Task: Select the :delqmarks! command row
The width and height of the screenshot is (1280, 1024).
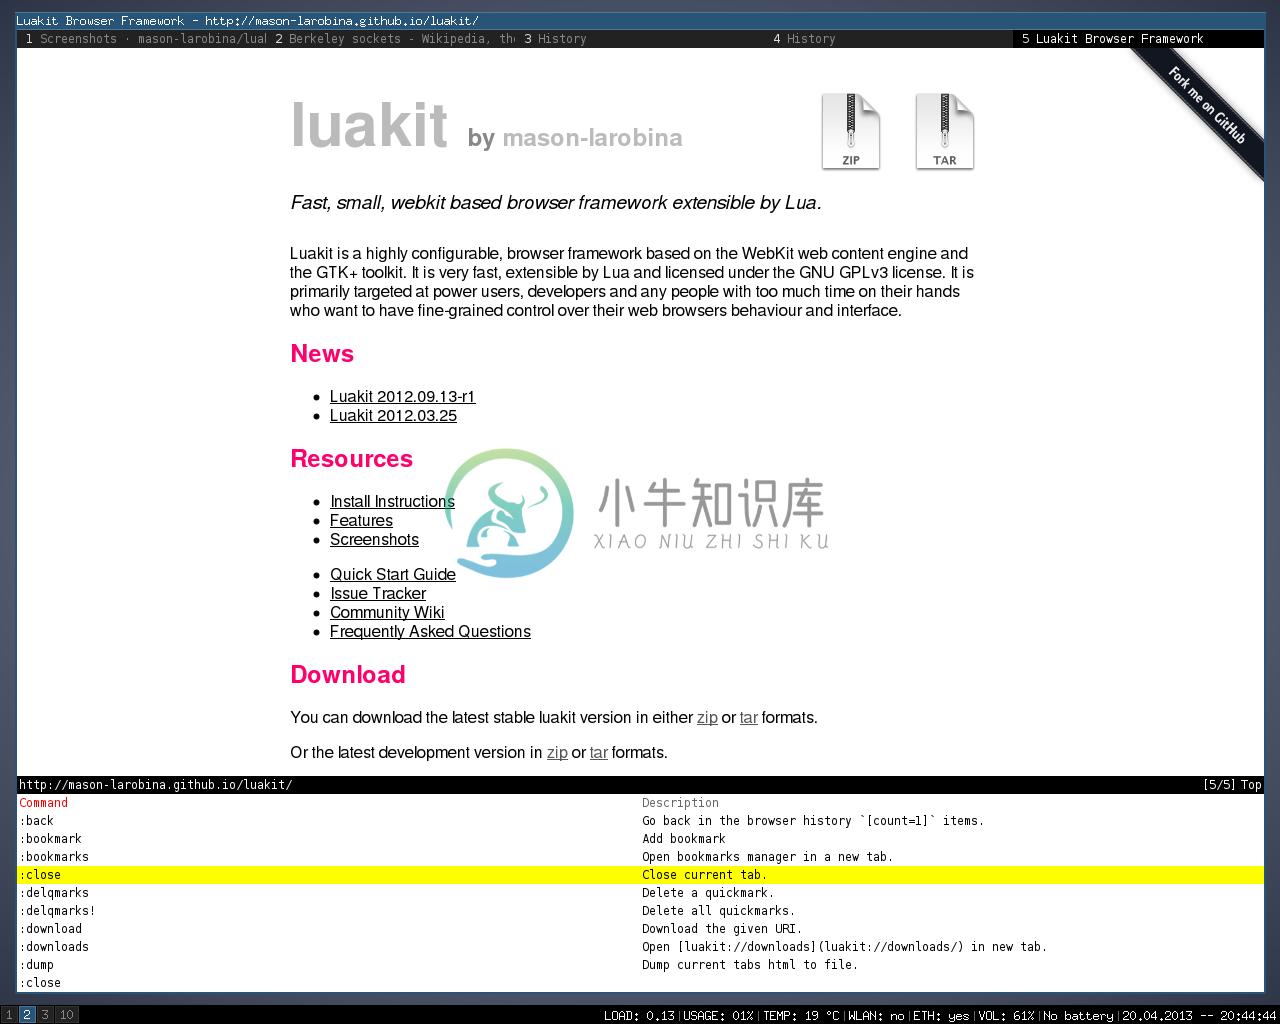Action: (640, 911)
